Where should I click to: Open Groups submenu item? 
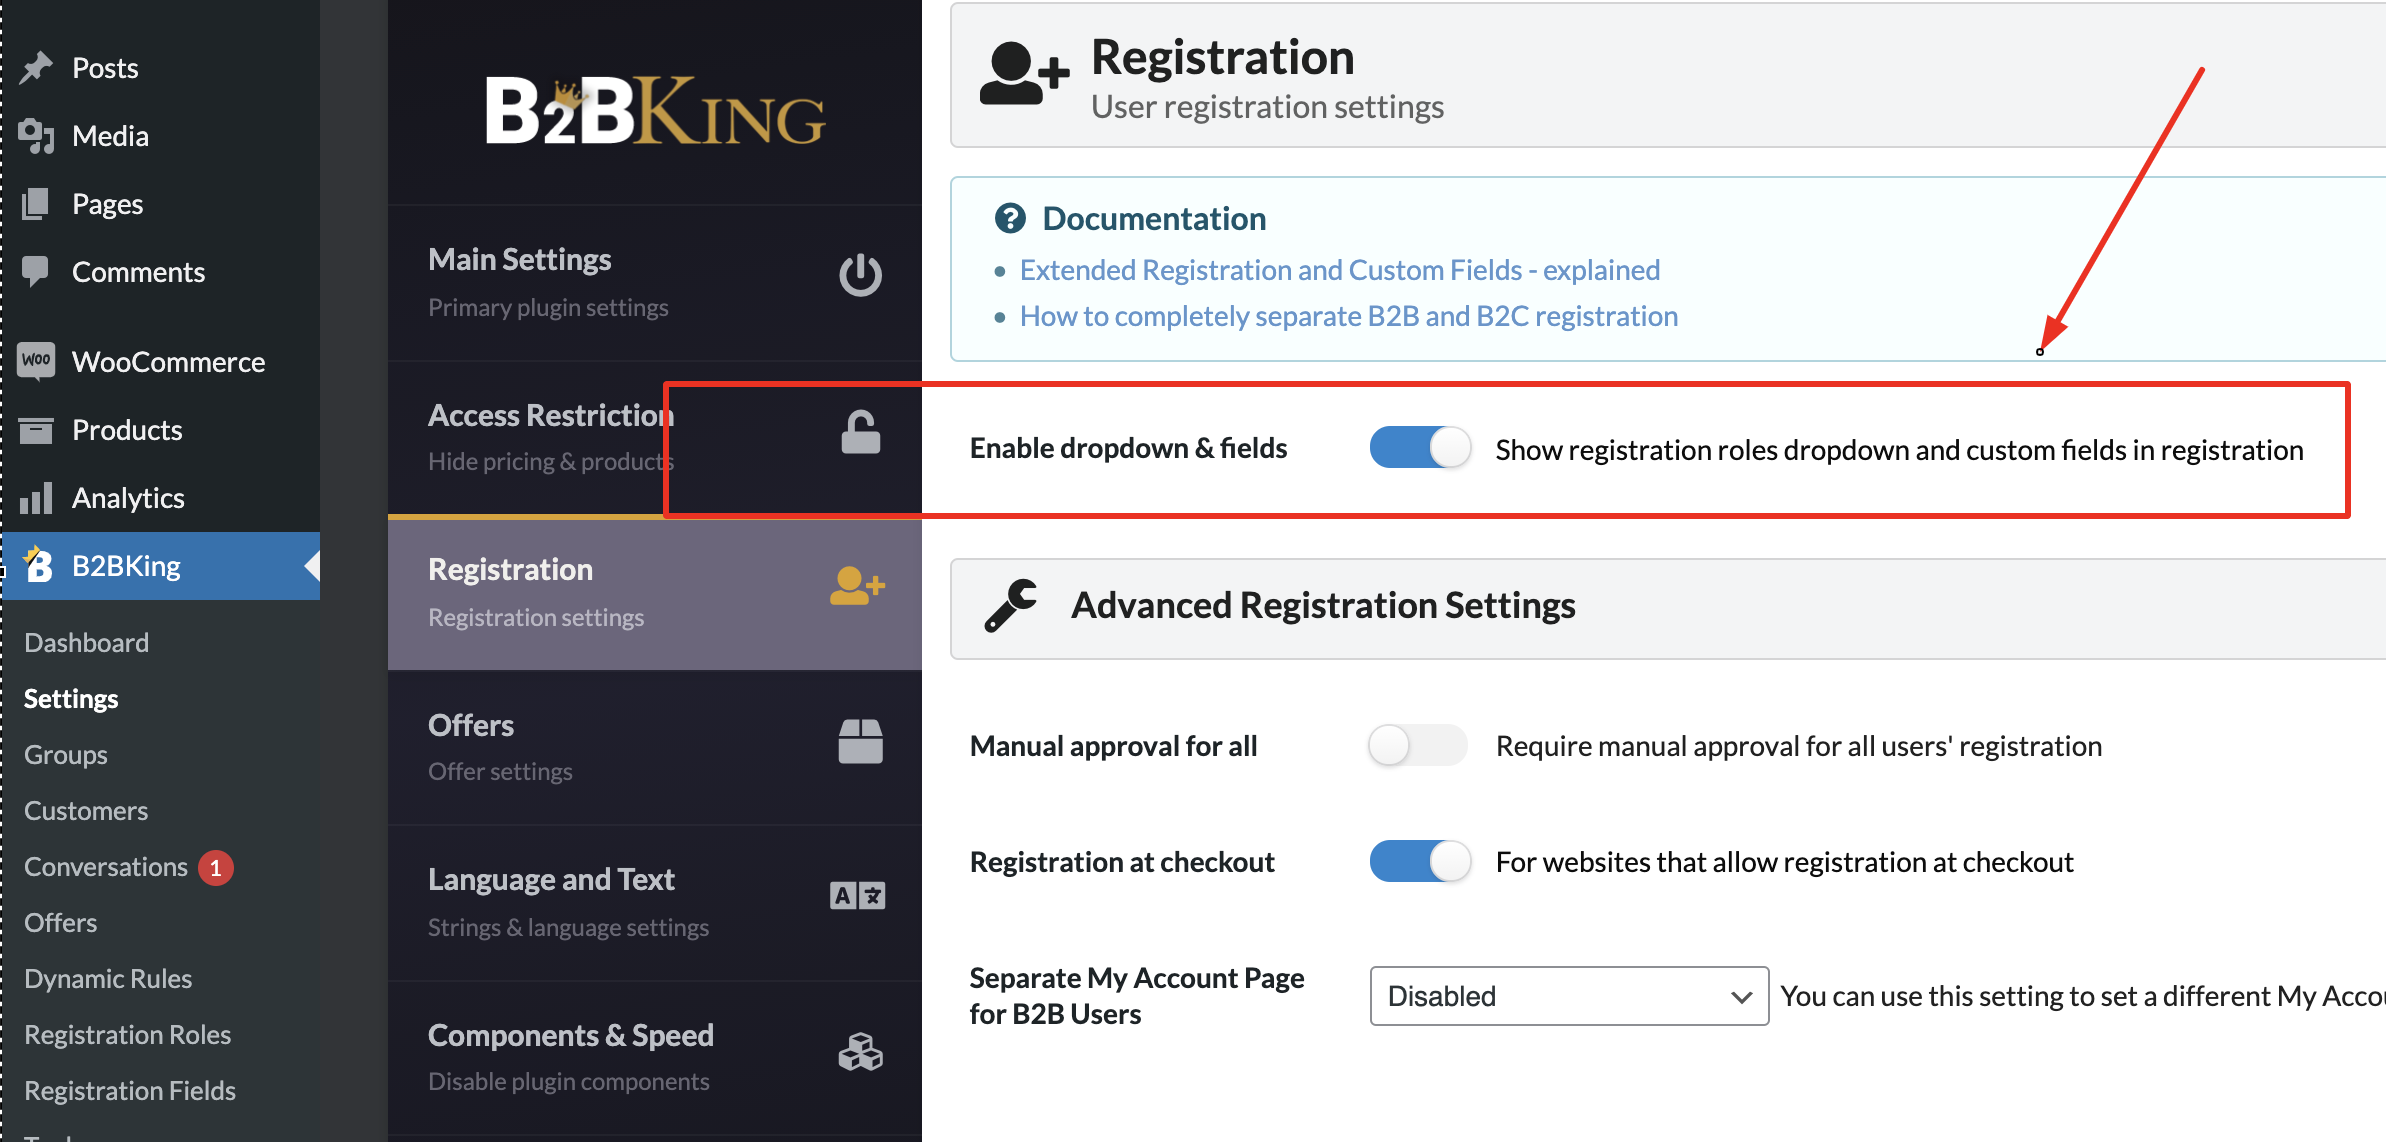66,754
